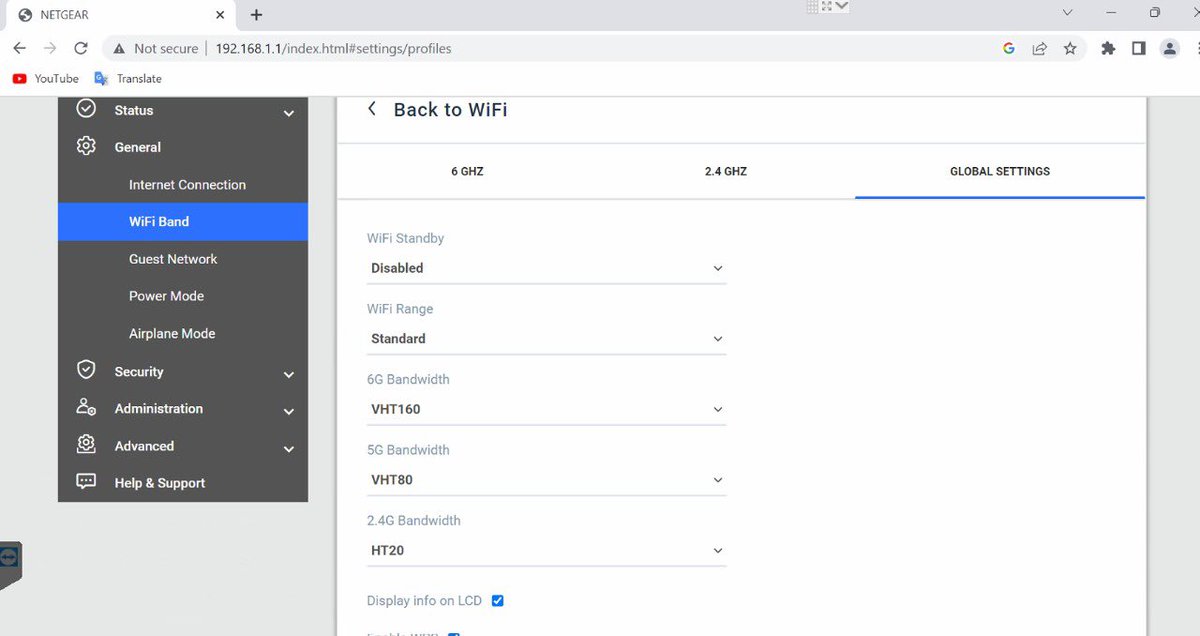The width and height of the screenshot is (1200, 636).
Task: Open the WiFi Range dropdown
Action: click(x=546, y=339)
